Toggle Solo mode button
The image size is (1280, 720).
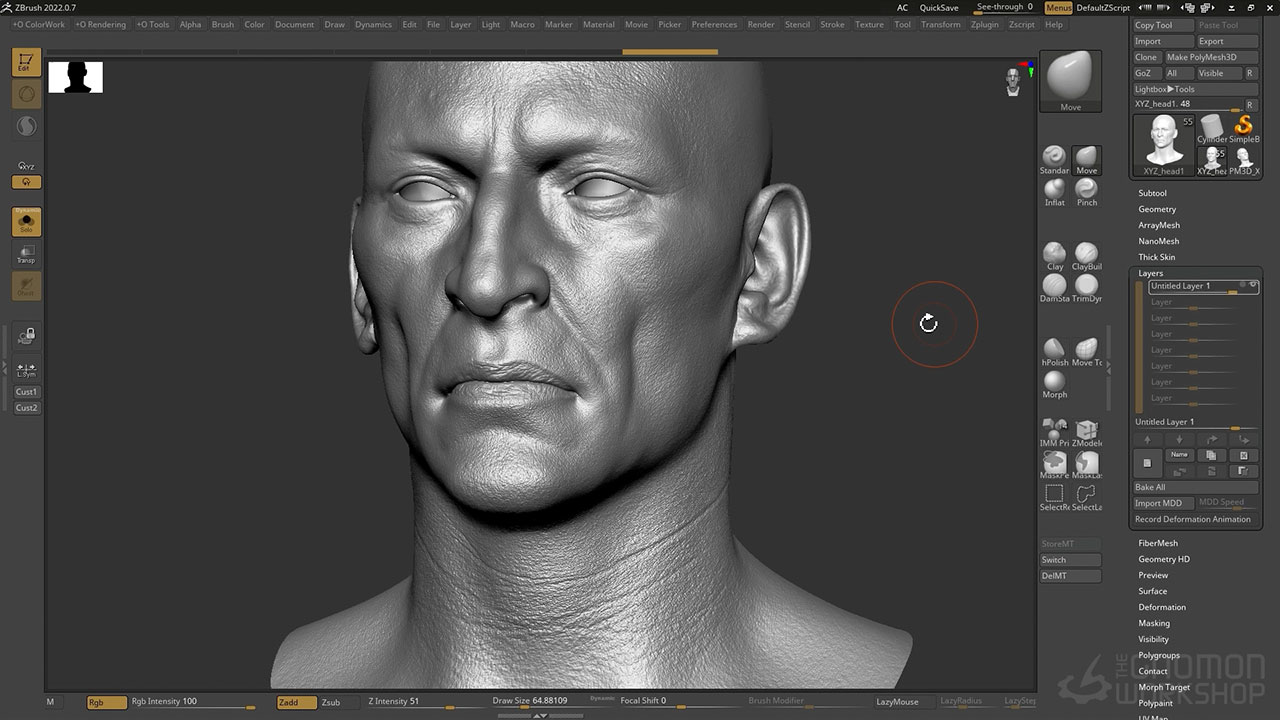tap(26, 222)
